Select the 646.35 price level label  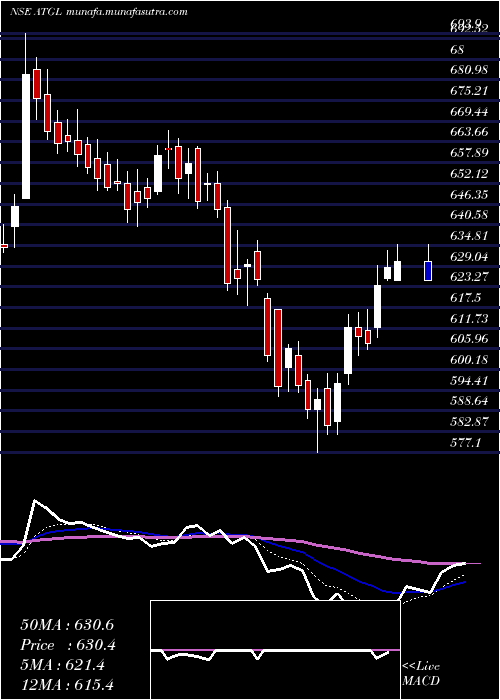click(x=469, y=194)
